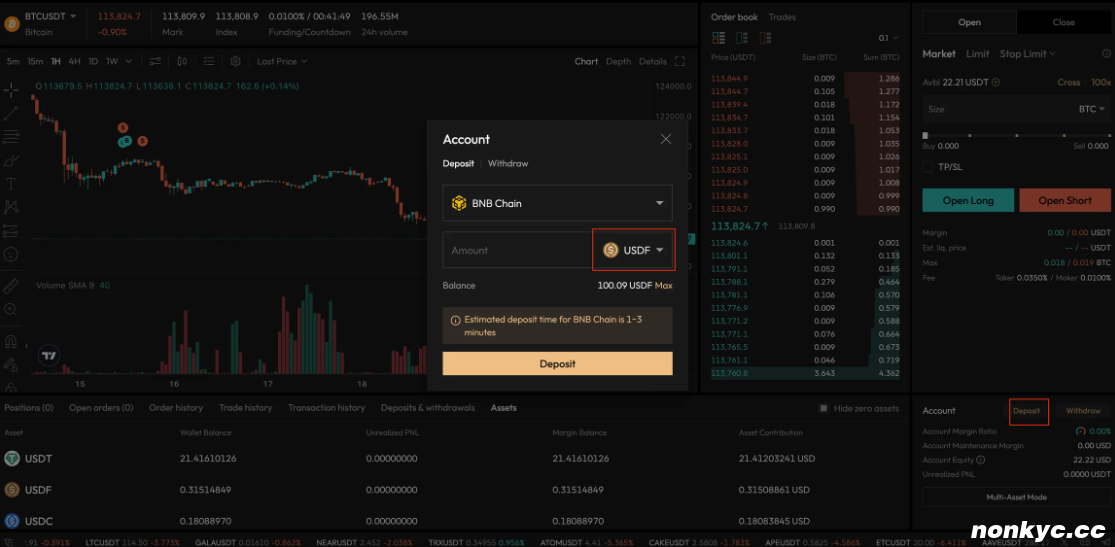Open the chart checklist templates icon
The width and height of the screenshot is (1115, 547).
coord(209,61)
